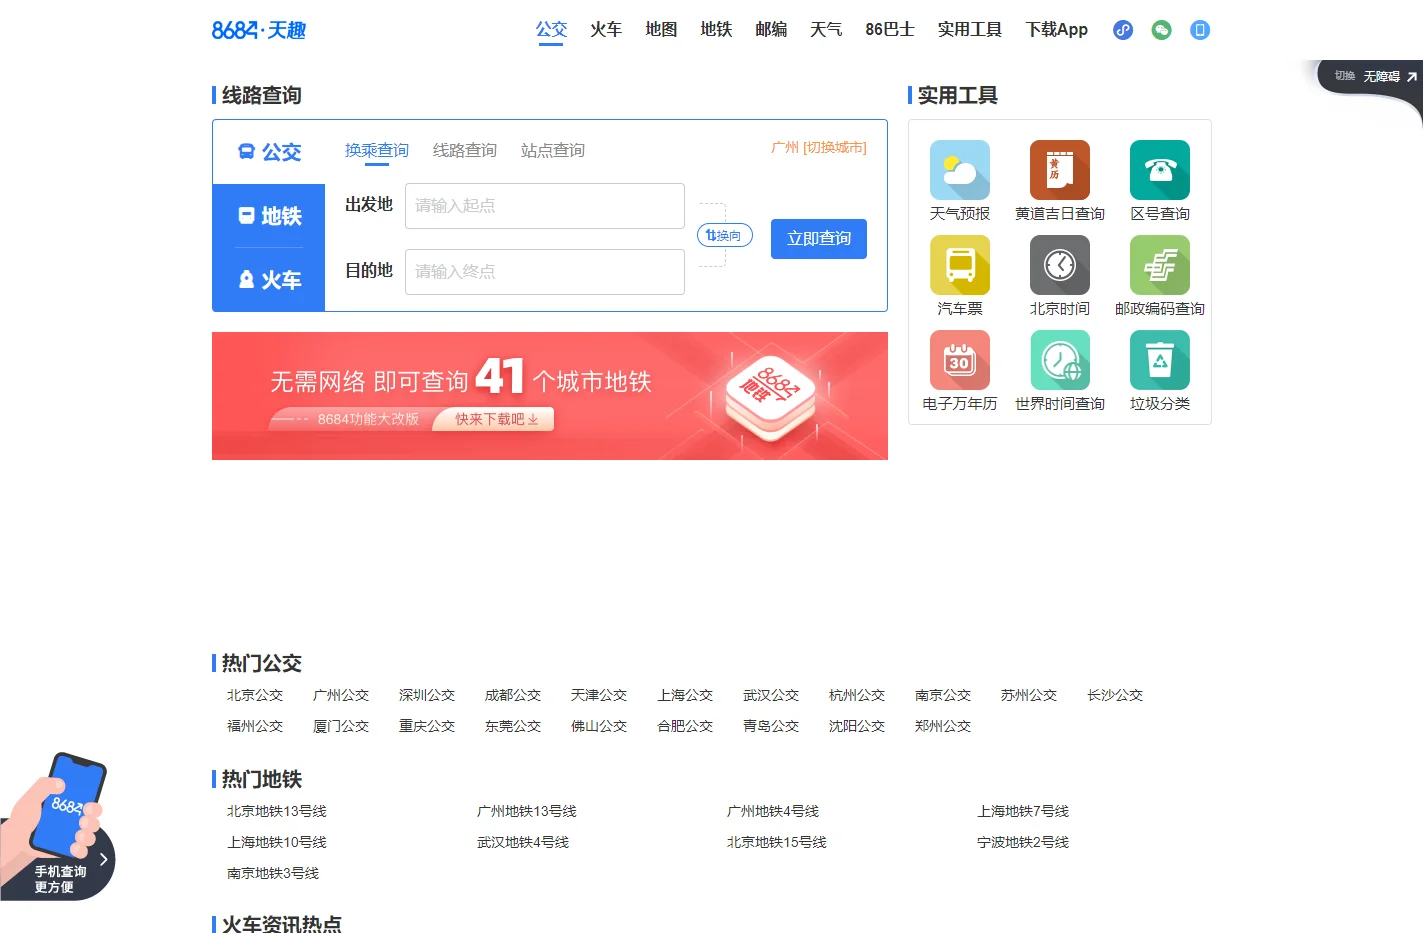
Task: Open the 天气预报 weather forecast icon
Action: click(960, 170)
